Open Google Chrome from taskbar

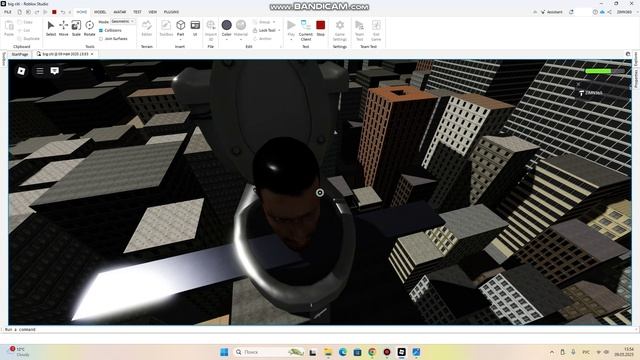pyautogui.click(x=372, y=352)
